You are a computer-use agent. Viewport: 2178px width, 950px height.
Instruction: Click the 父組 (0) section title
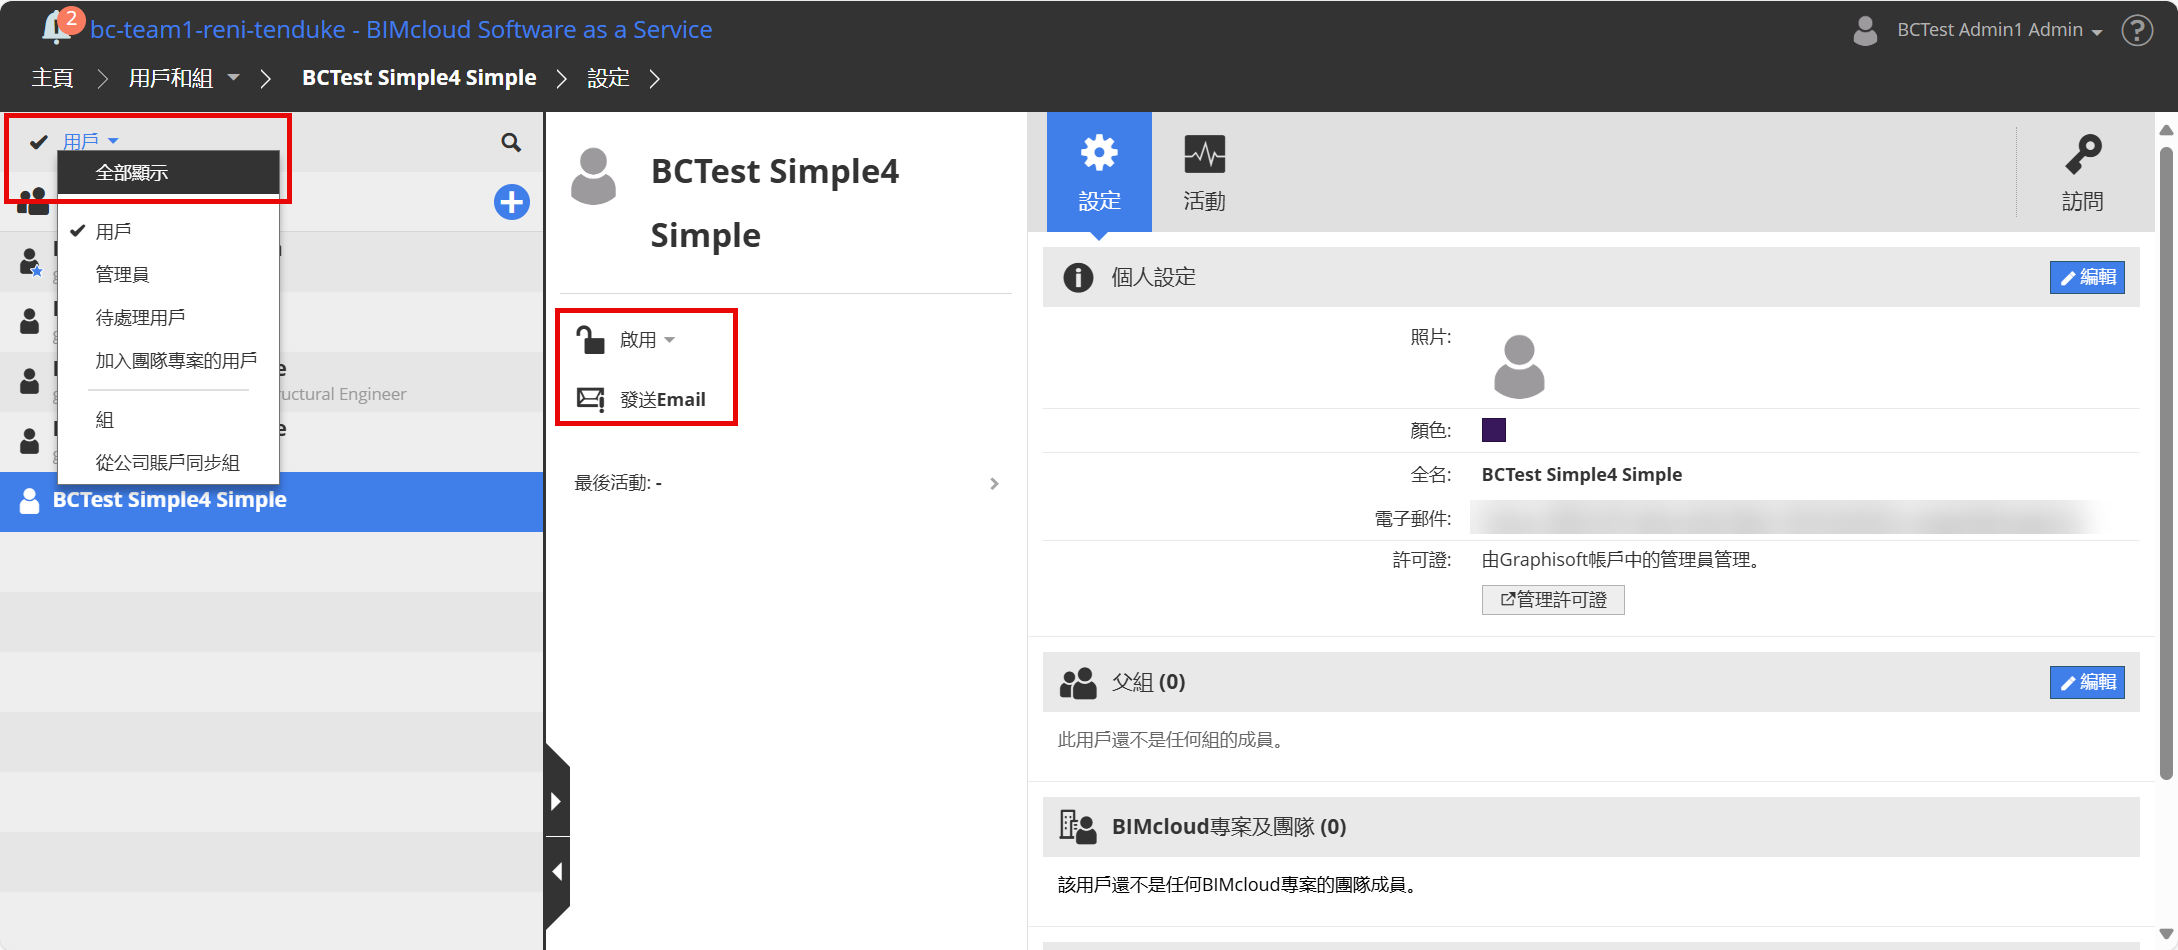(1148, 682)
